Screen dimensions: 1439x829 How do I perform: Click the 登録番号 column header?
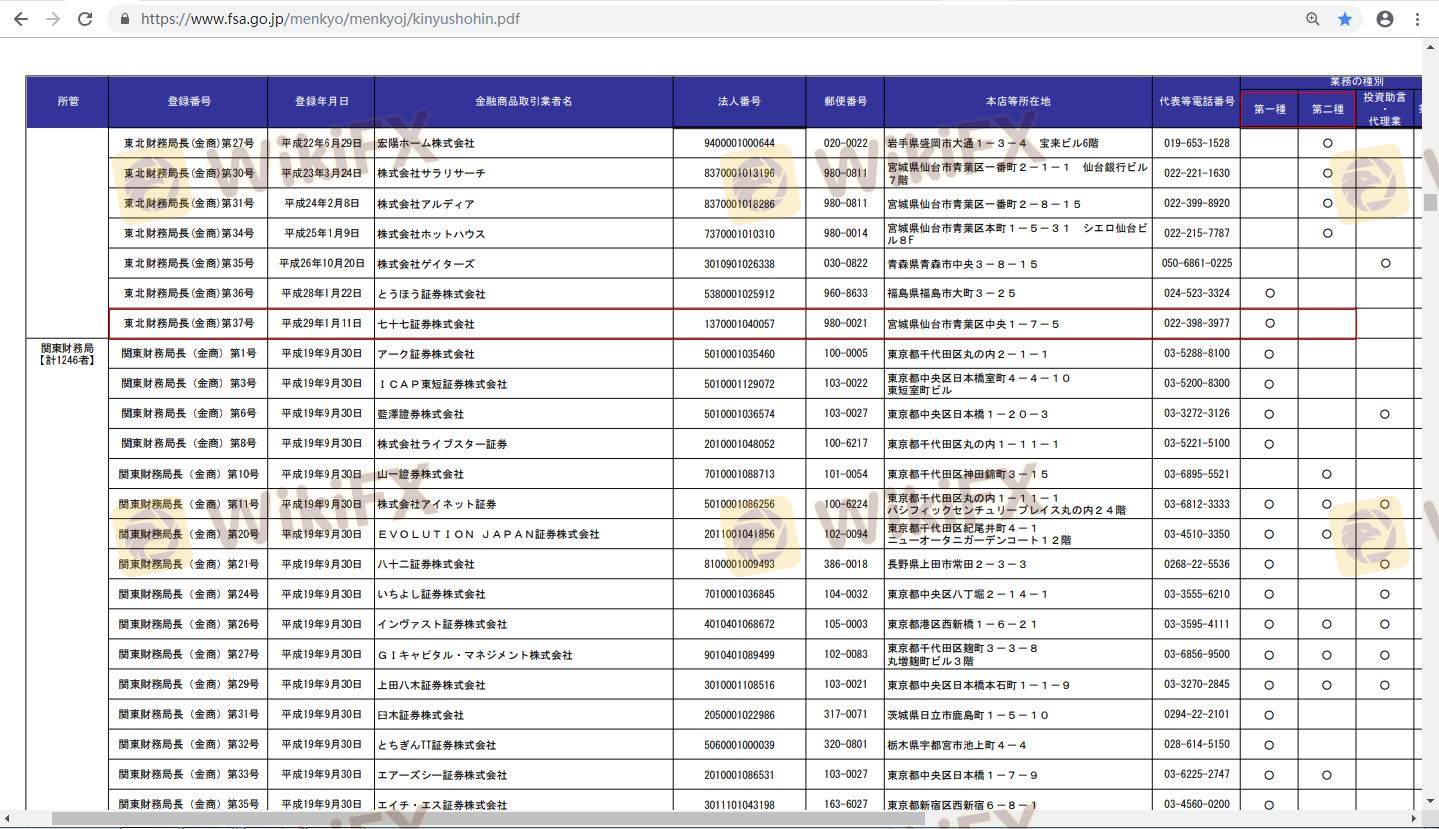188,102
